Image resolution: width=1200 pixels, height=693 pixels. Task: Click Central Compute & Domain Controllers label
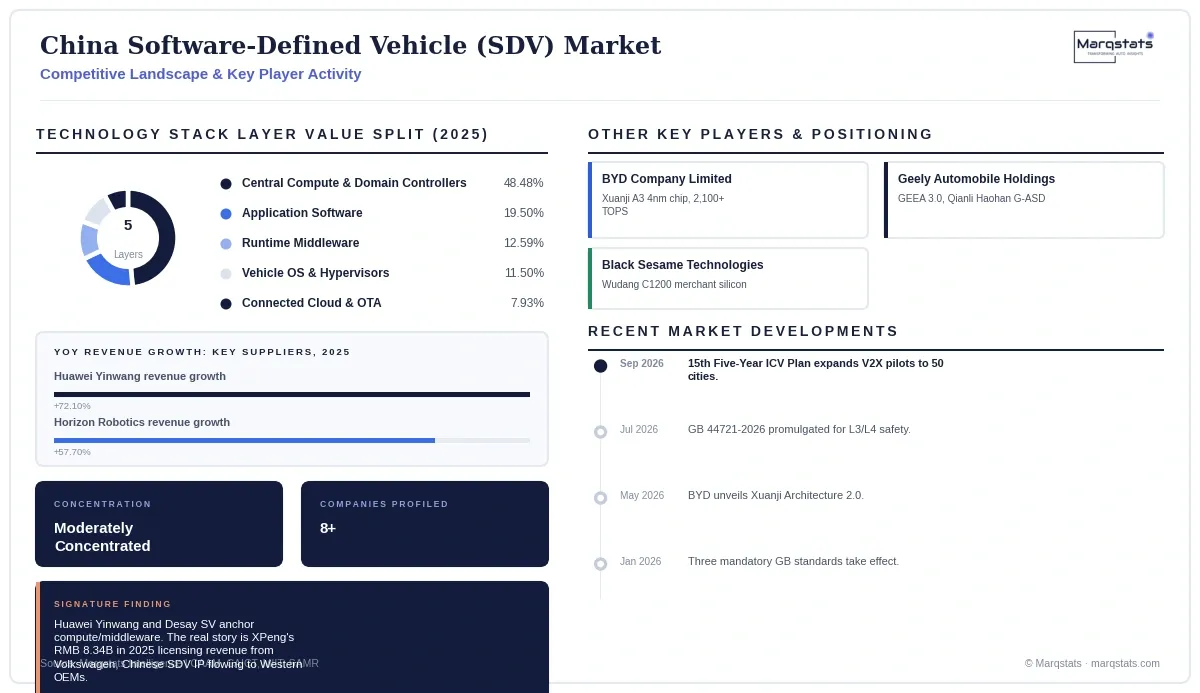[x=354, y=183]
